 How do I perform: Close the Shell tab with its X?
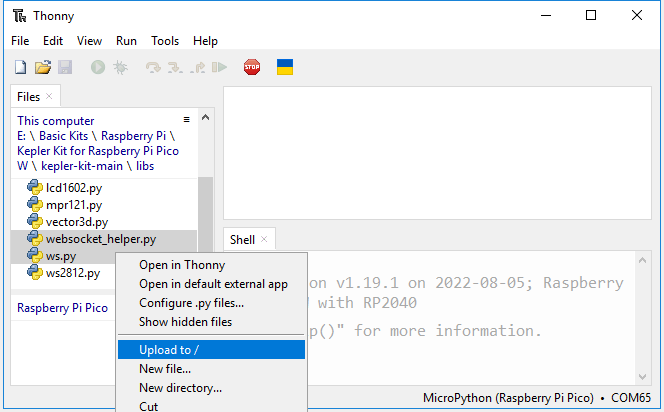click(x=264, y=239)
